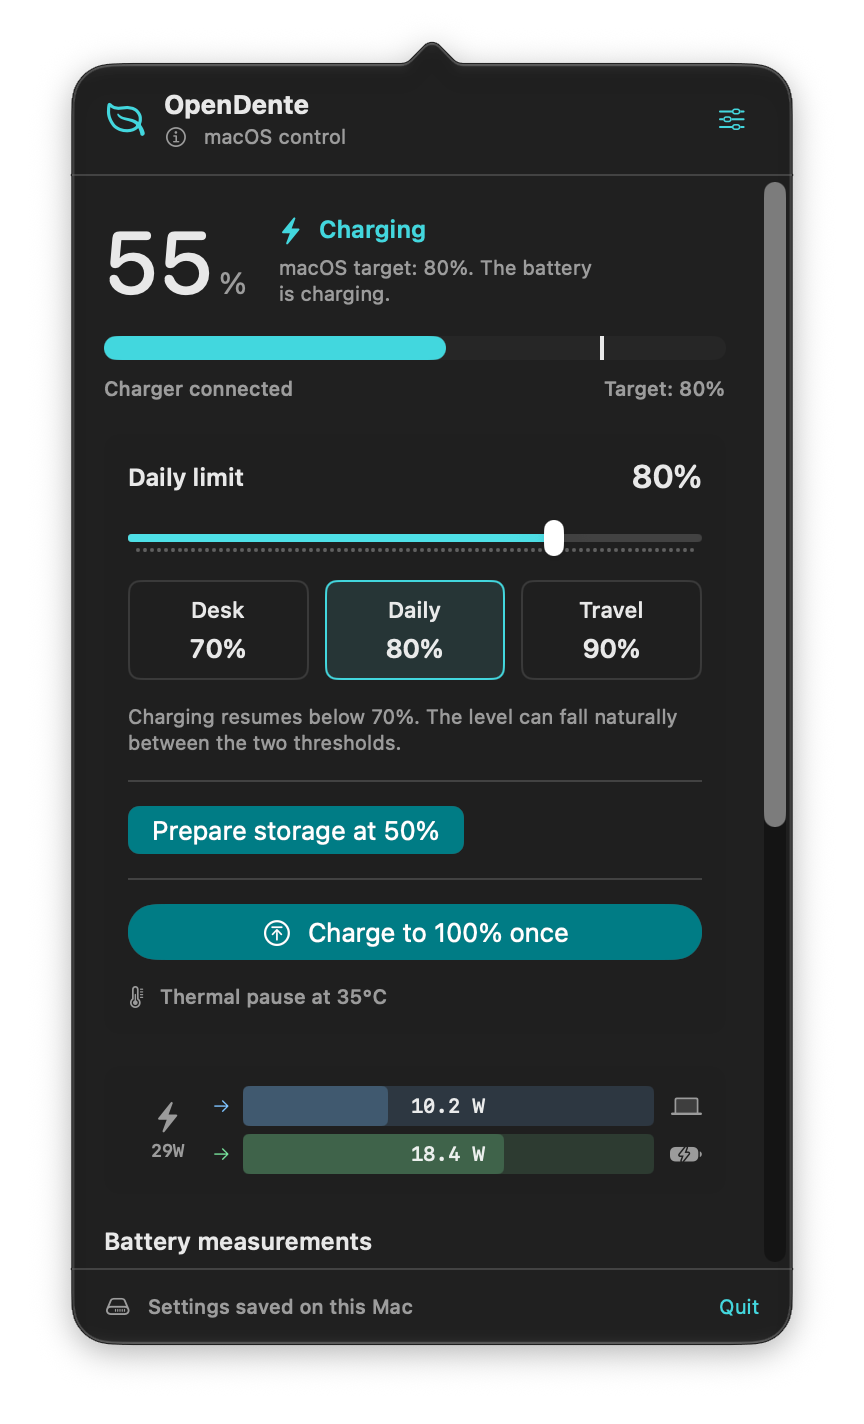
Task: Select the Travel 90% preset
Action: 612,630
